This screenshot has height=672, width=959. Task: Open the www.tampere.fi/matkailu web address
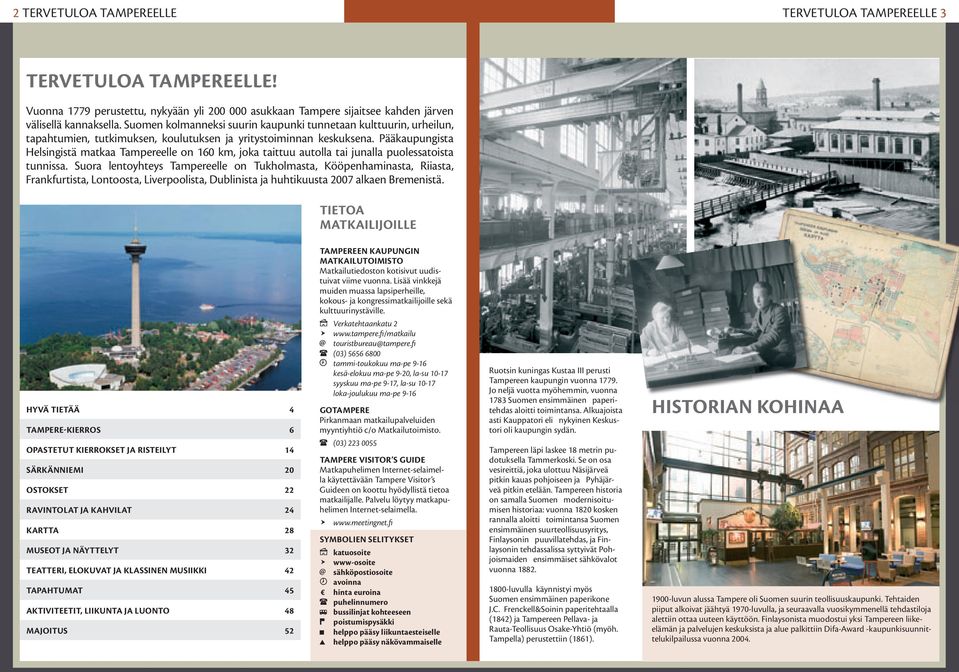click(374, 334)
